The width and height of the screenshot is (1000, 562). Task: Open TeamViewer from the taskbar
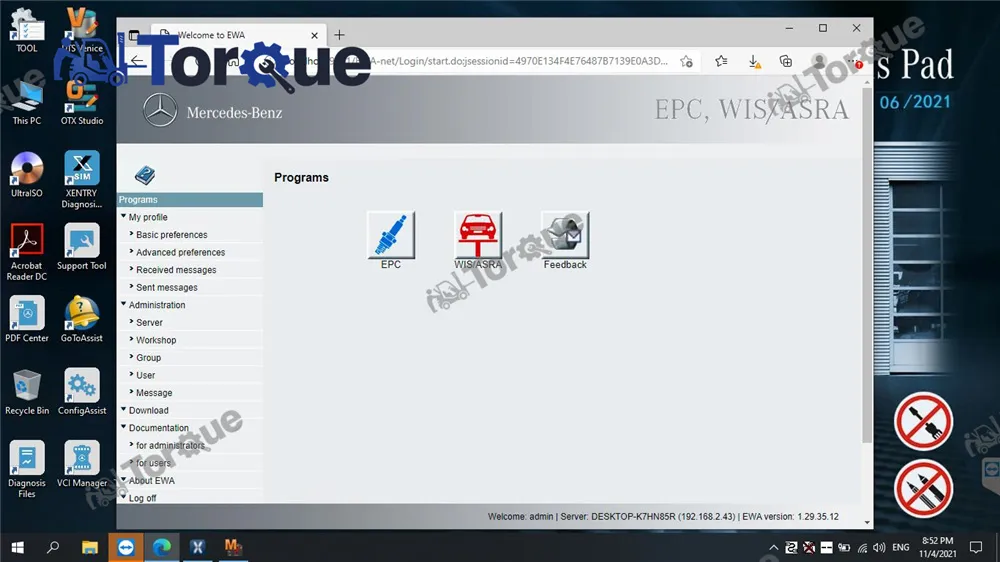[126, 547]
